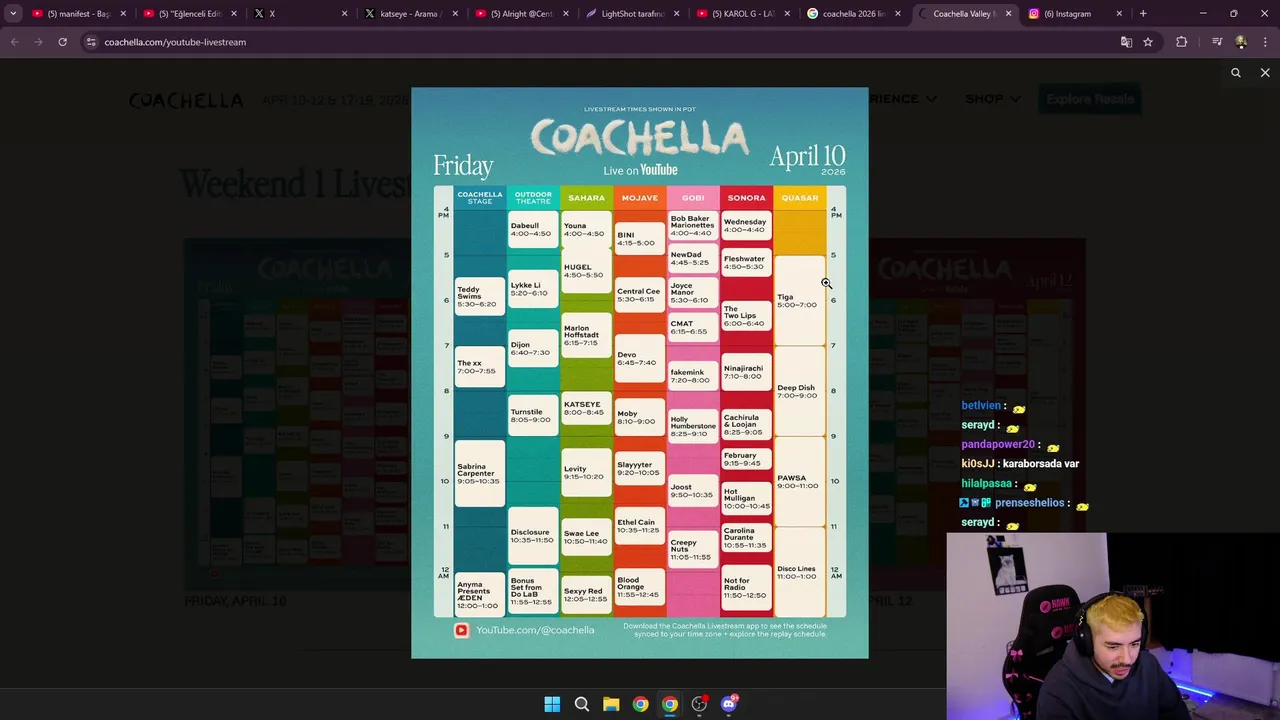Click the Ninajirachi 7:10-8:00 slot

[x=746, y=372]
